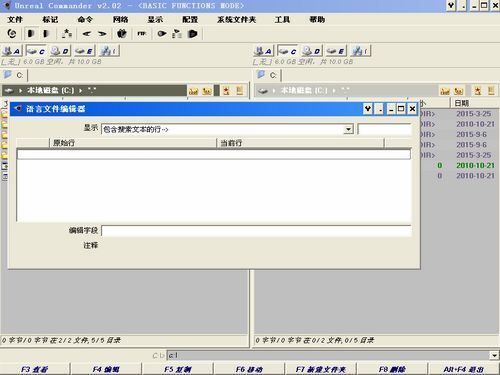Click second folder icon in right path bar

(459, 91)
